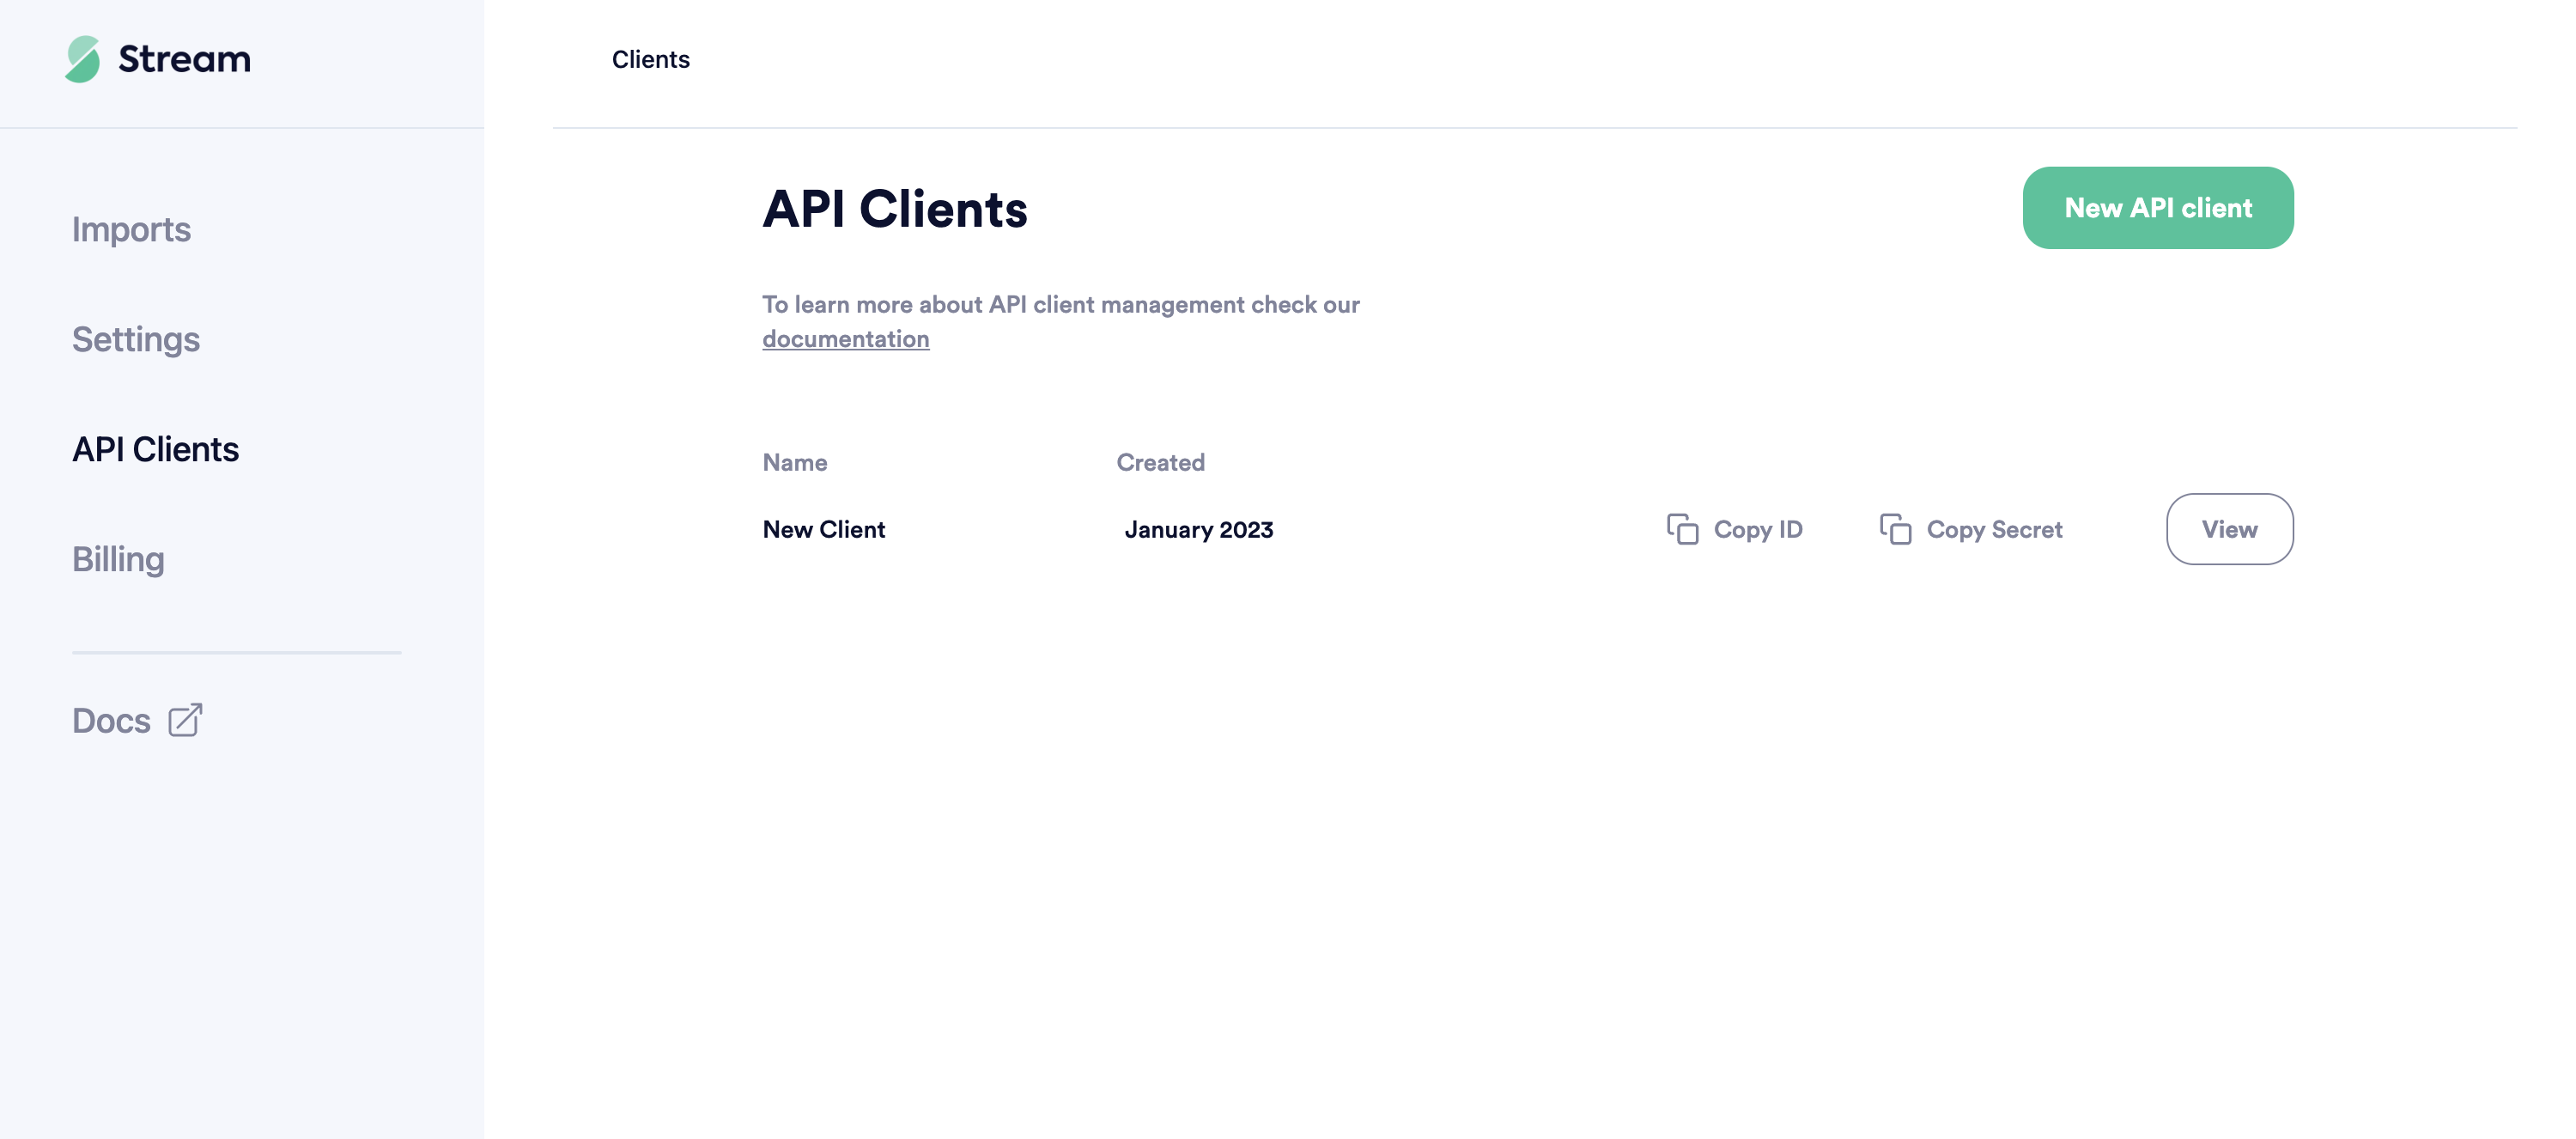Click the Stream brand name text

coord(184,59)
